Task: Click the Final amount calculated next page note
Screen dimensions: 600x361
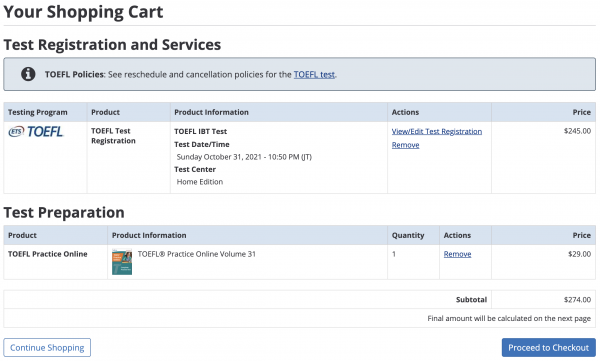Action: point(509,319)
